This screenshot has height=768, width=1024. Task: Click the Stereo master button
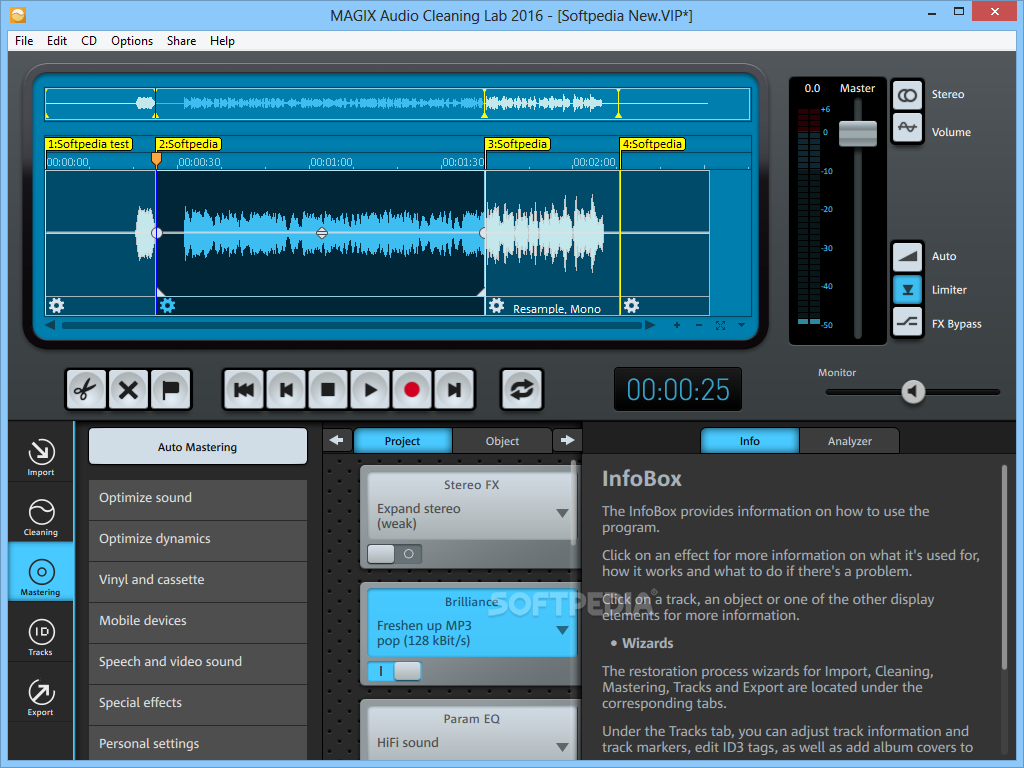pos(907,95)
